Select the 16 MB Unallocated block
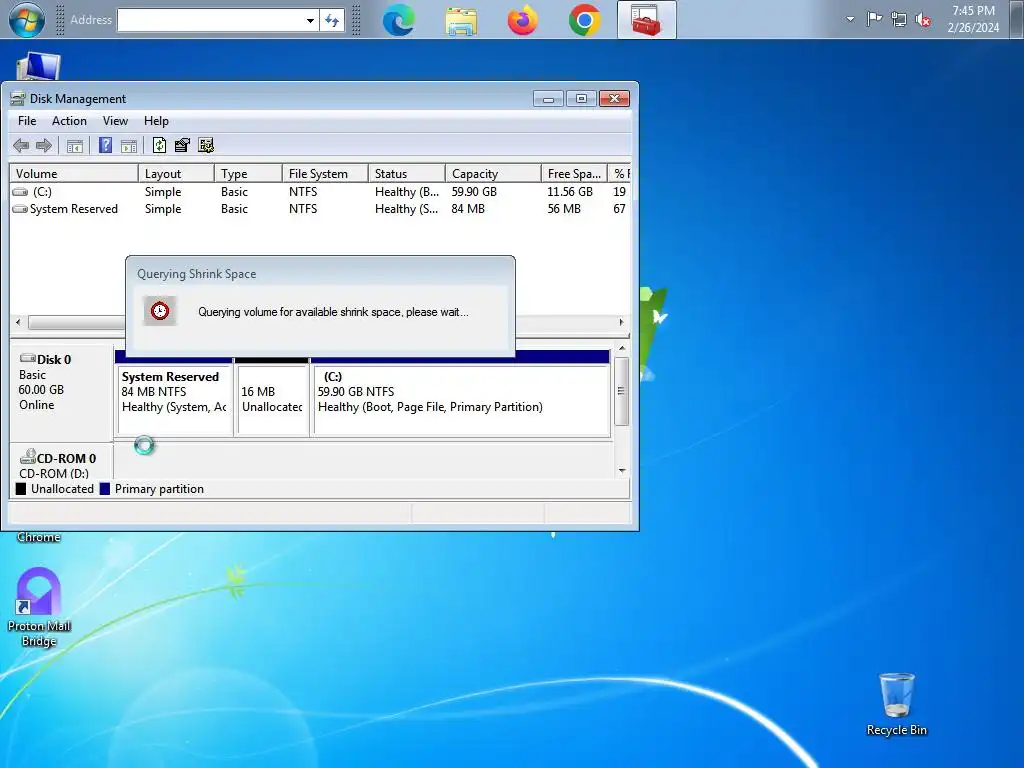The height and width of the screenshot is (768, 1024). click(x=272, y=398)
